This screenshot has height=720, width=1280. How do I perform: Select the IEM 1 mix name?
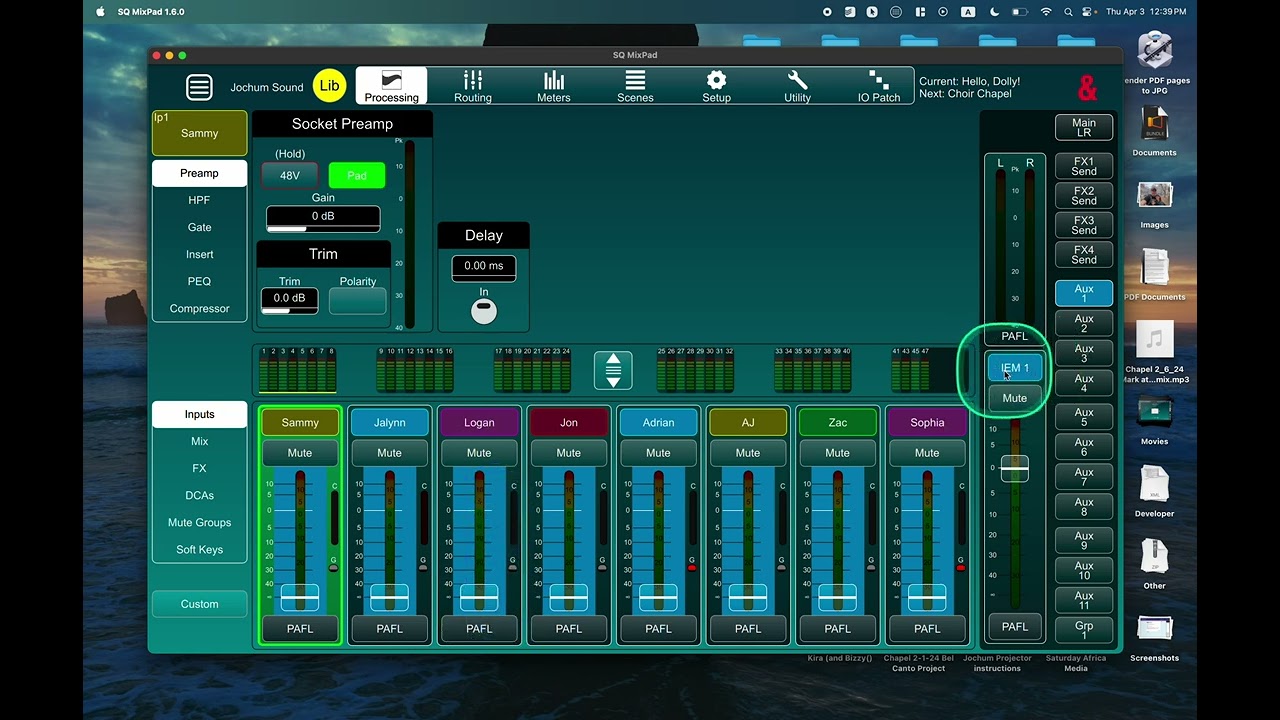1015,368
